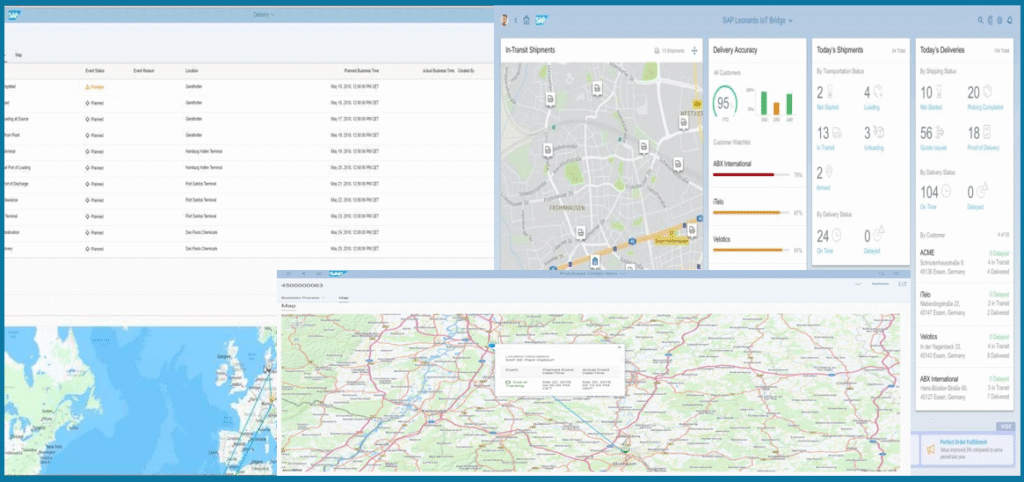Image resolution: width=1024 pixels, height=482 pixels.
Task: Click purchase order number 4500000063
Action: [x=302, y=285]
